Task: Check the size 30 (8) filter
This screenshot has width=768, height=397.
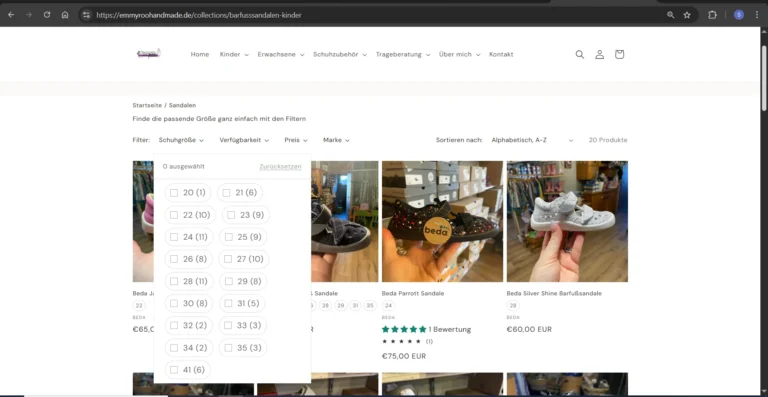Action: 174,304
